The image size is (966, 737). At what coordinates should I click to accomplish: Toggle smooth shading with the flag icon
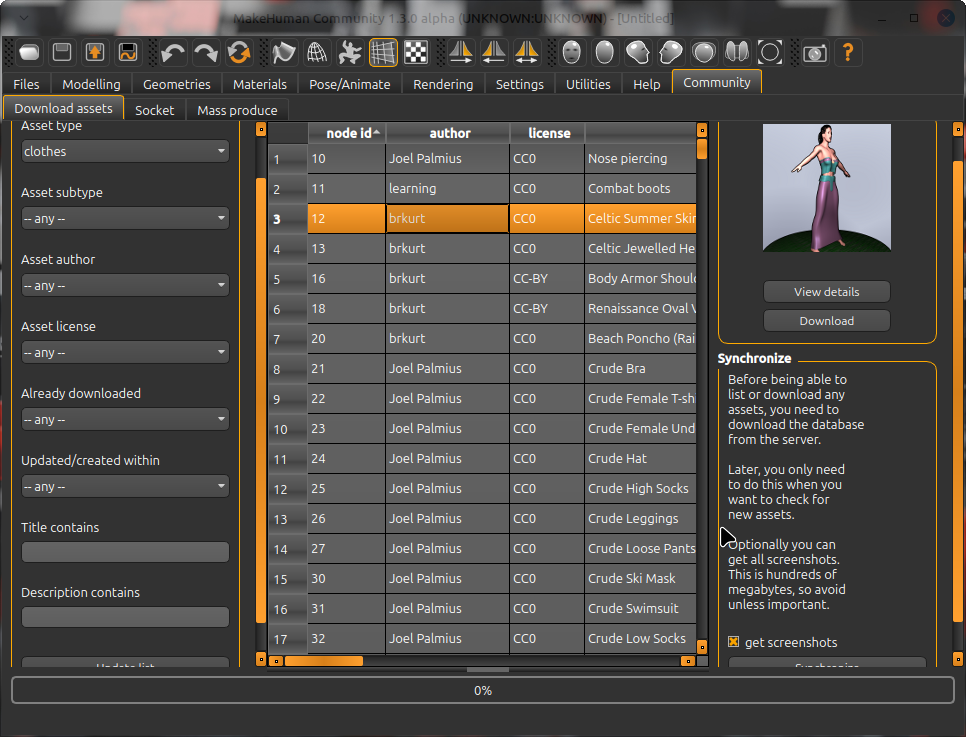pos(282,52)
